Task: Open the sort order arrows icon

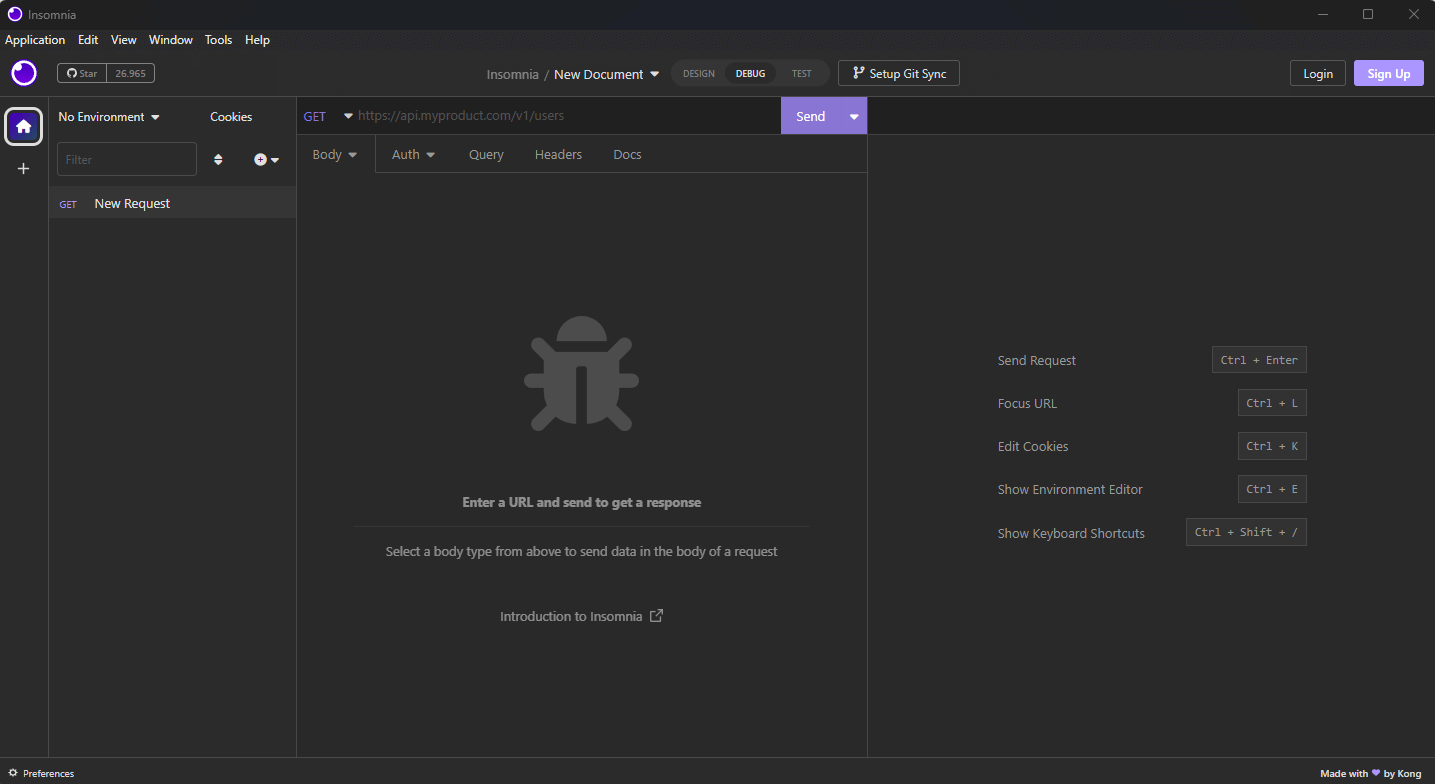Action: pos(218,160)
